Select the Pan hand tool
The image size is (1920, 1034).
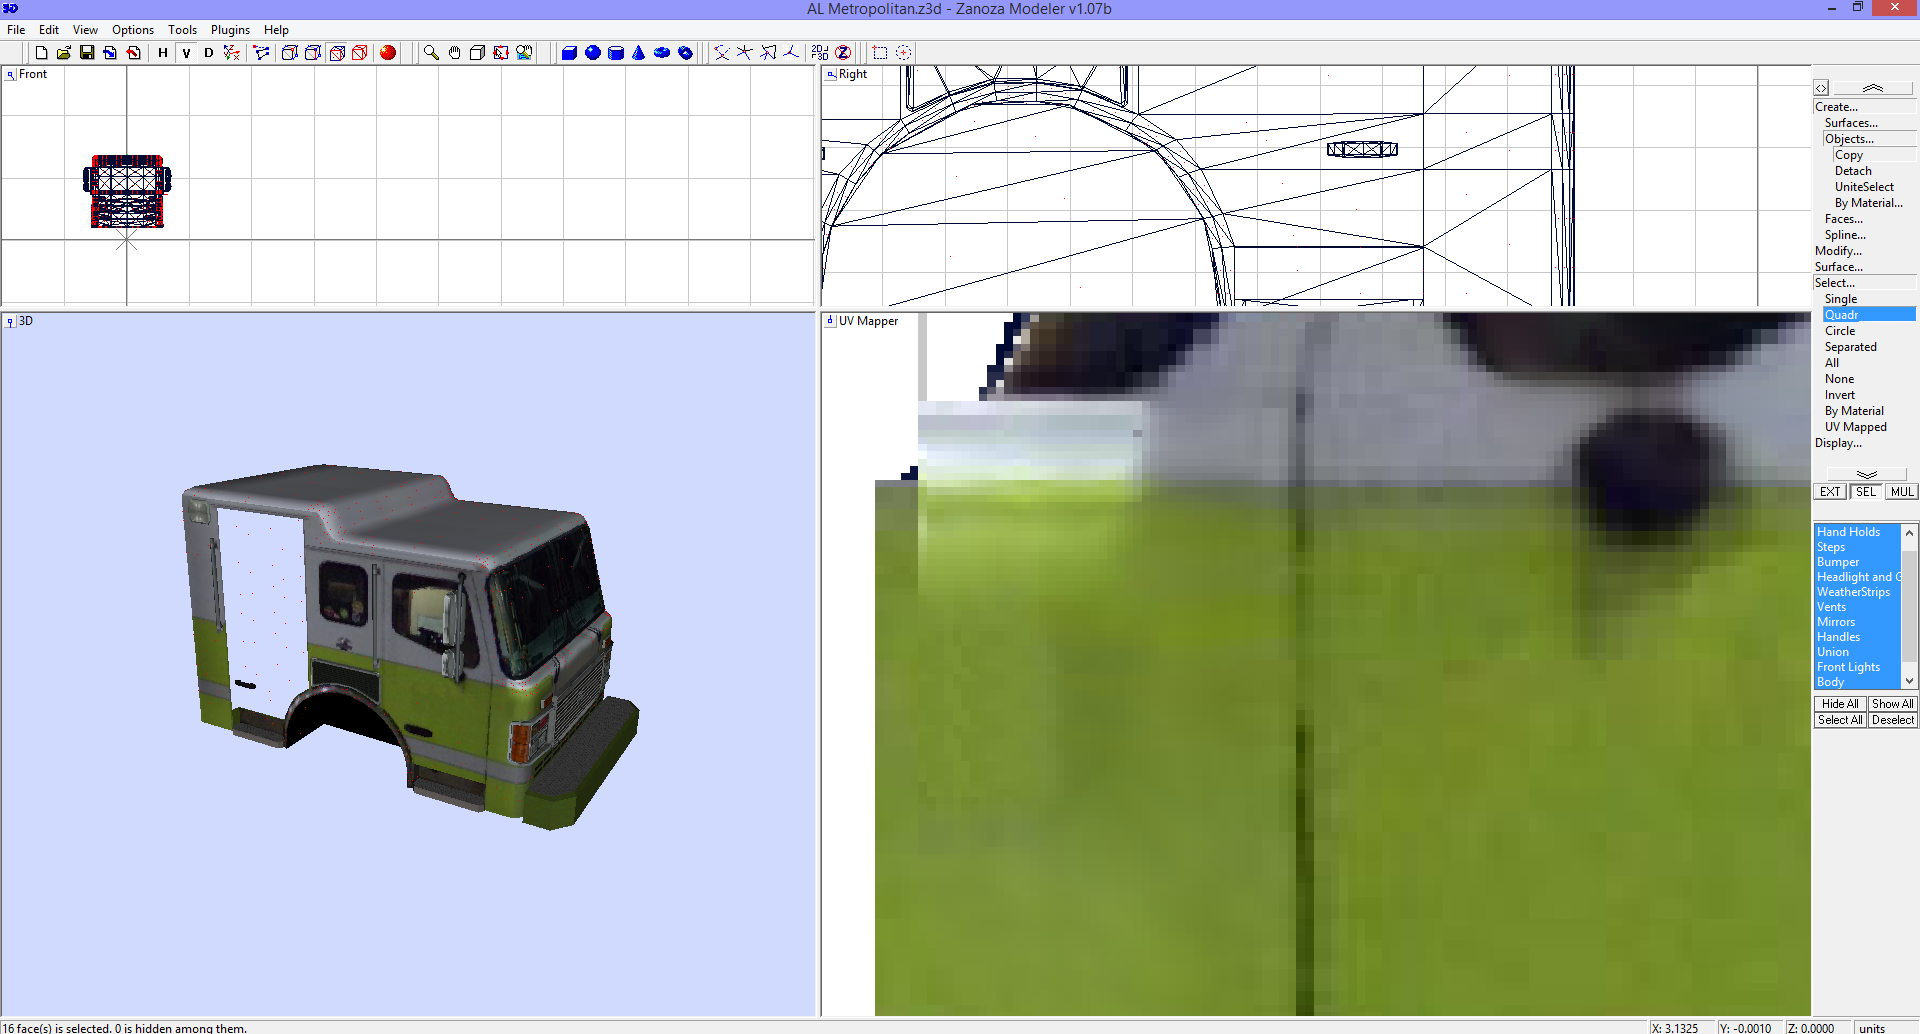(x=454, y=52)
